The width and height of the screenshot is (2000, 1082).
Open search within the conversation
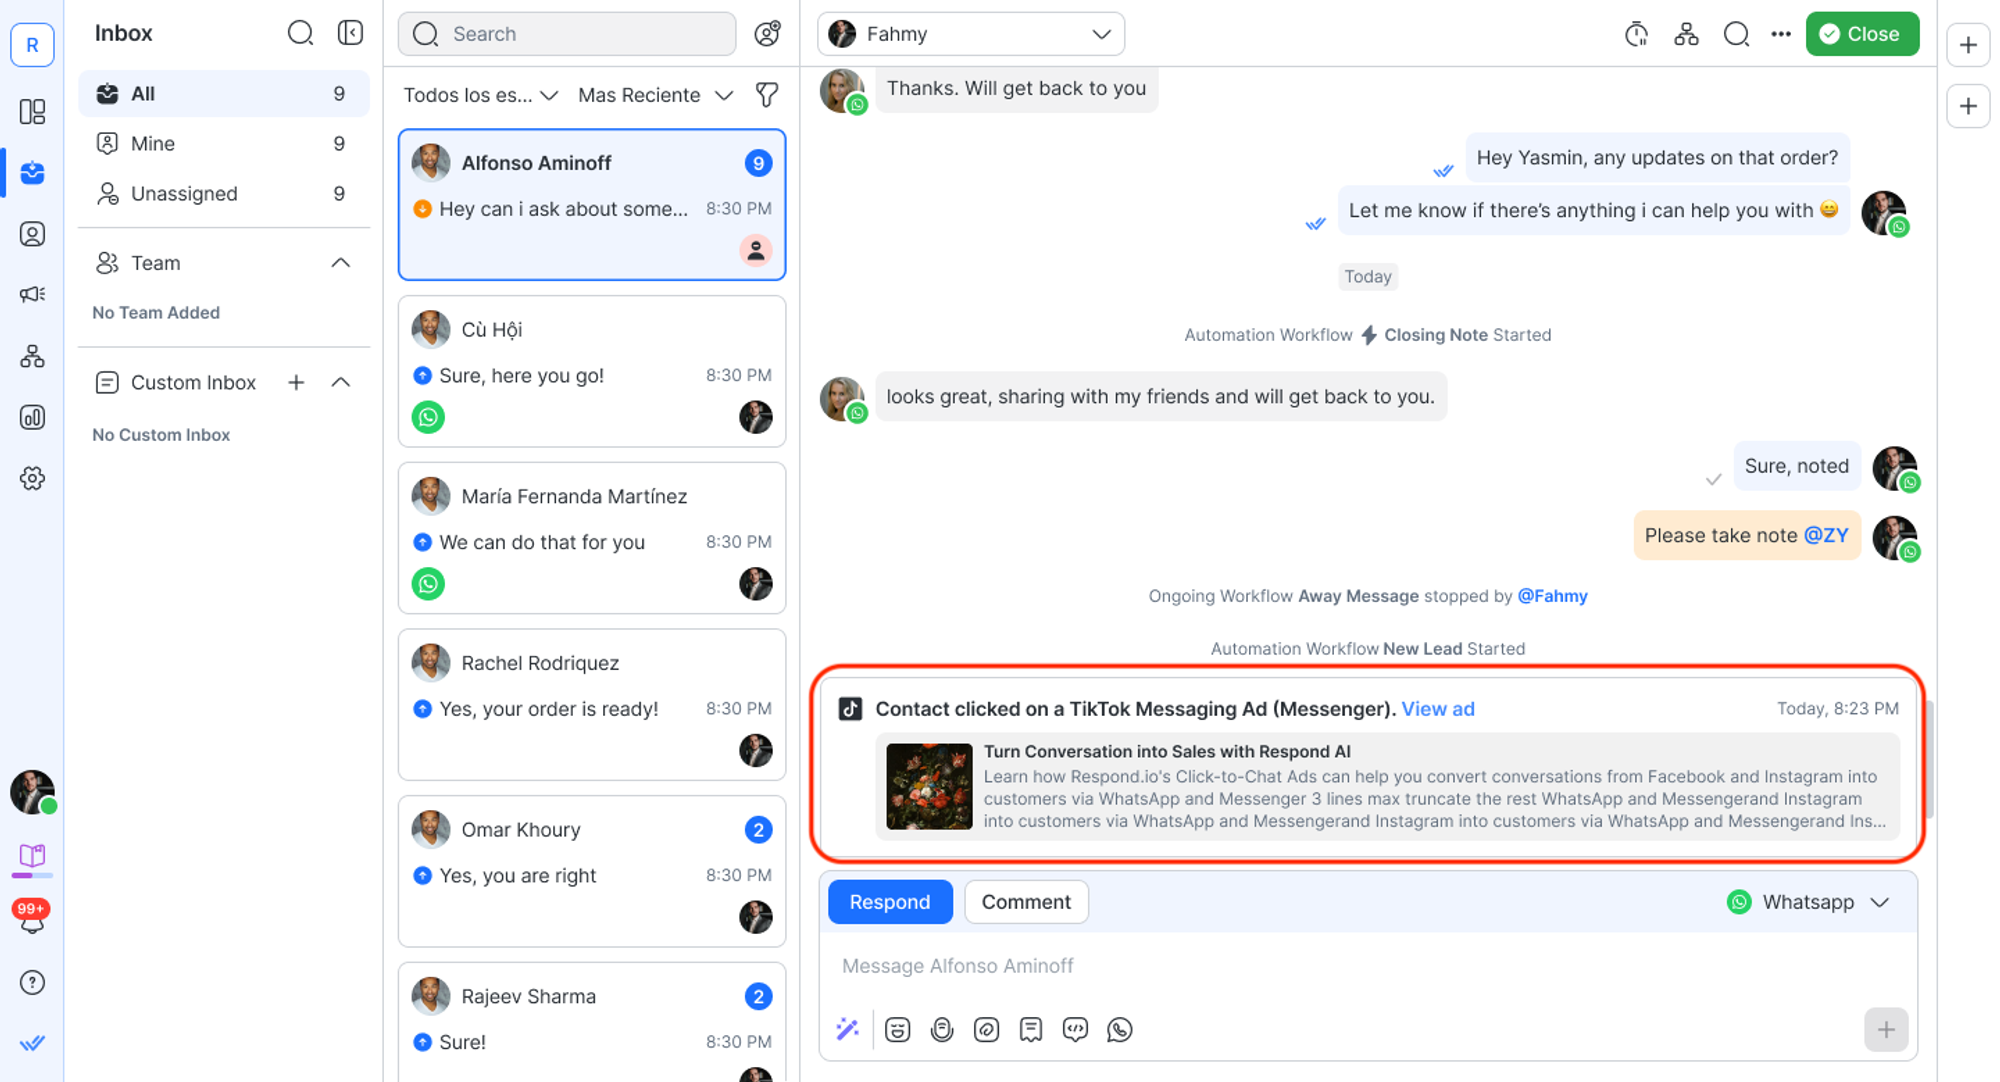tap(1736, 33)
